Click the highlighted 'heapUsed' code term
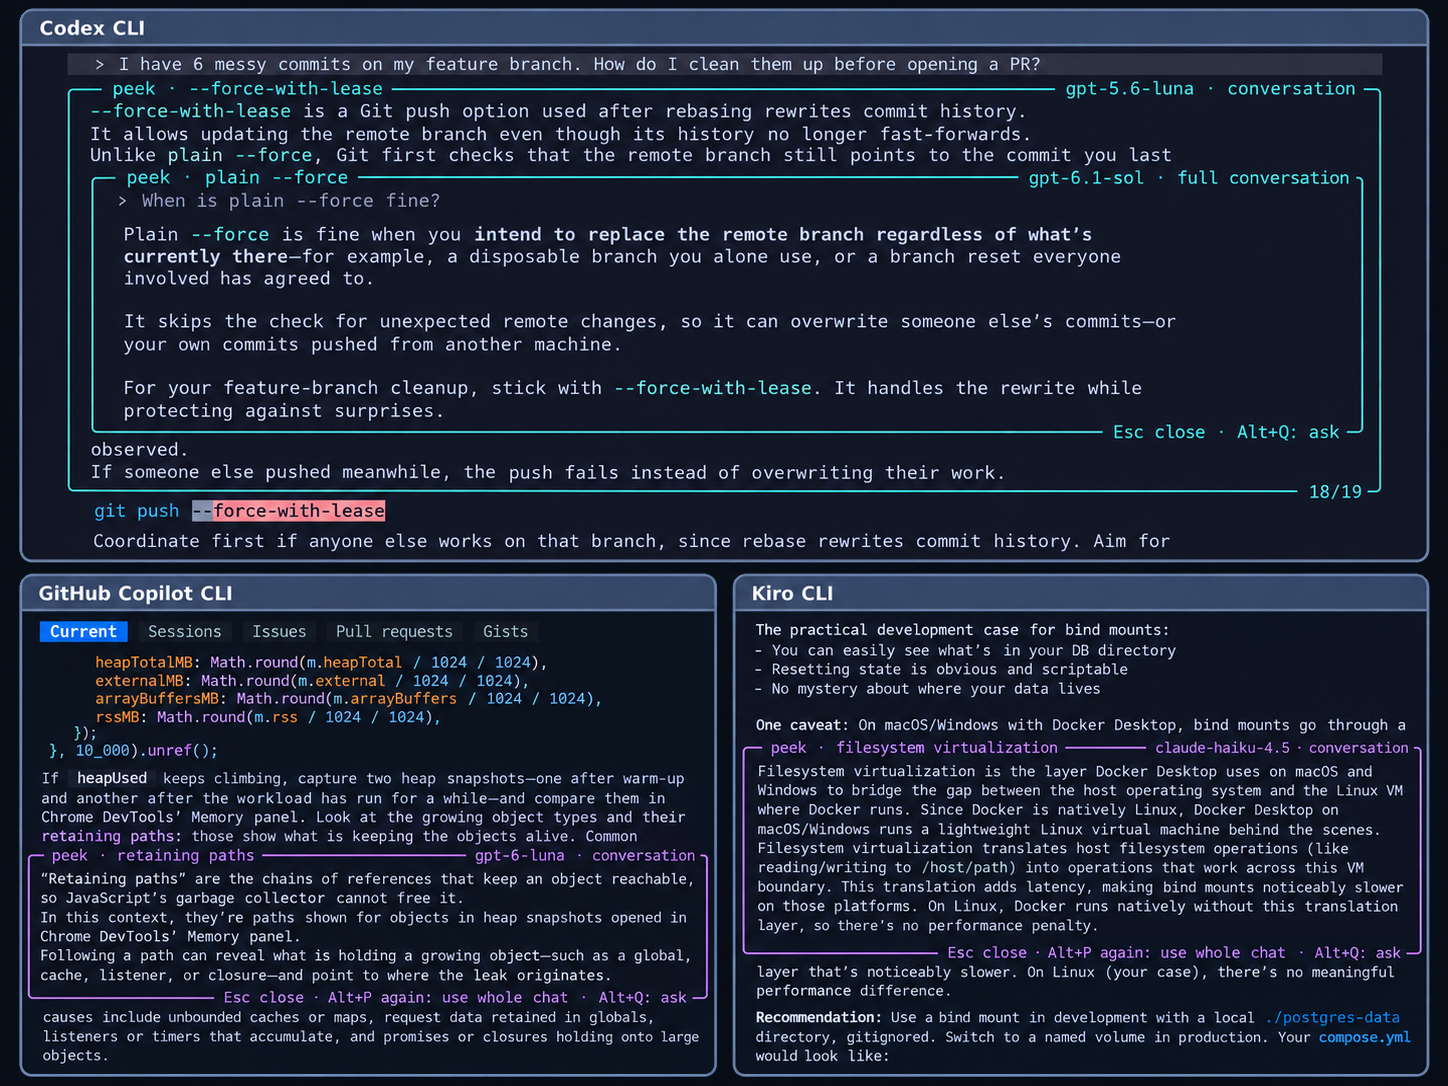Image resolution: width=1448 pixels, height=1086 pixels. [112, 778]
